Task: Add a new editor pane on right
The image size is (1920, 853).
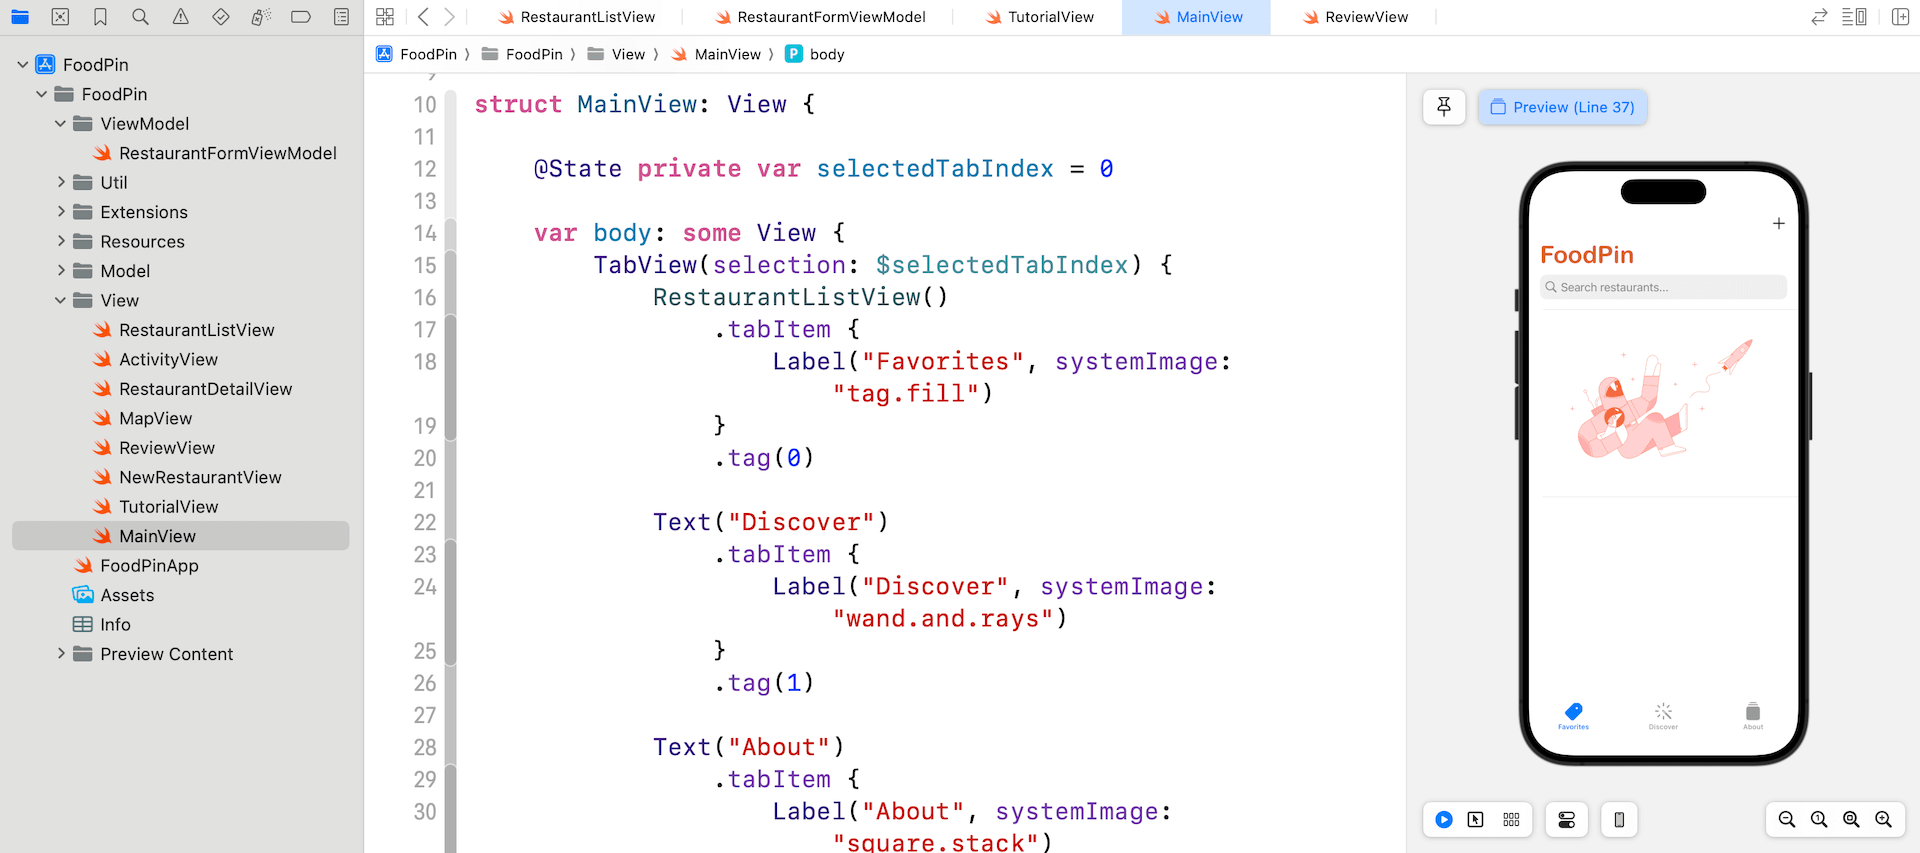Action: (1900, 17)
